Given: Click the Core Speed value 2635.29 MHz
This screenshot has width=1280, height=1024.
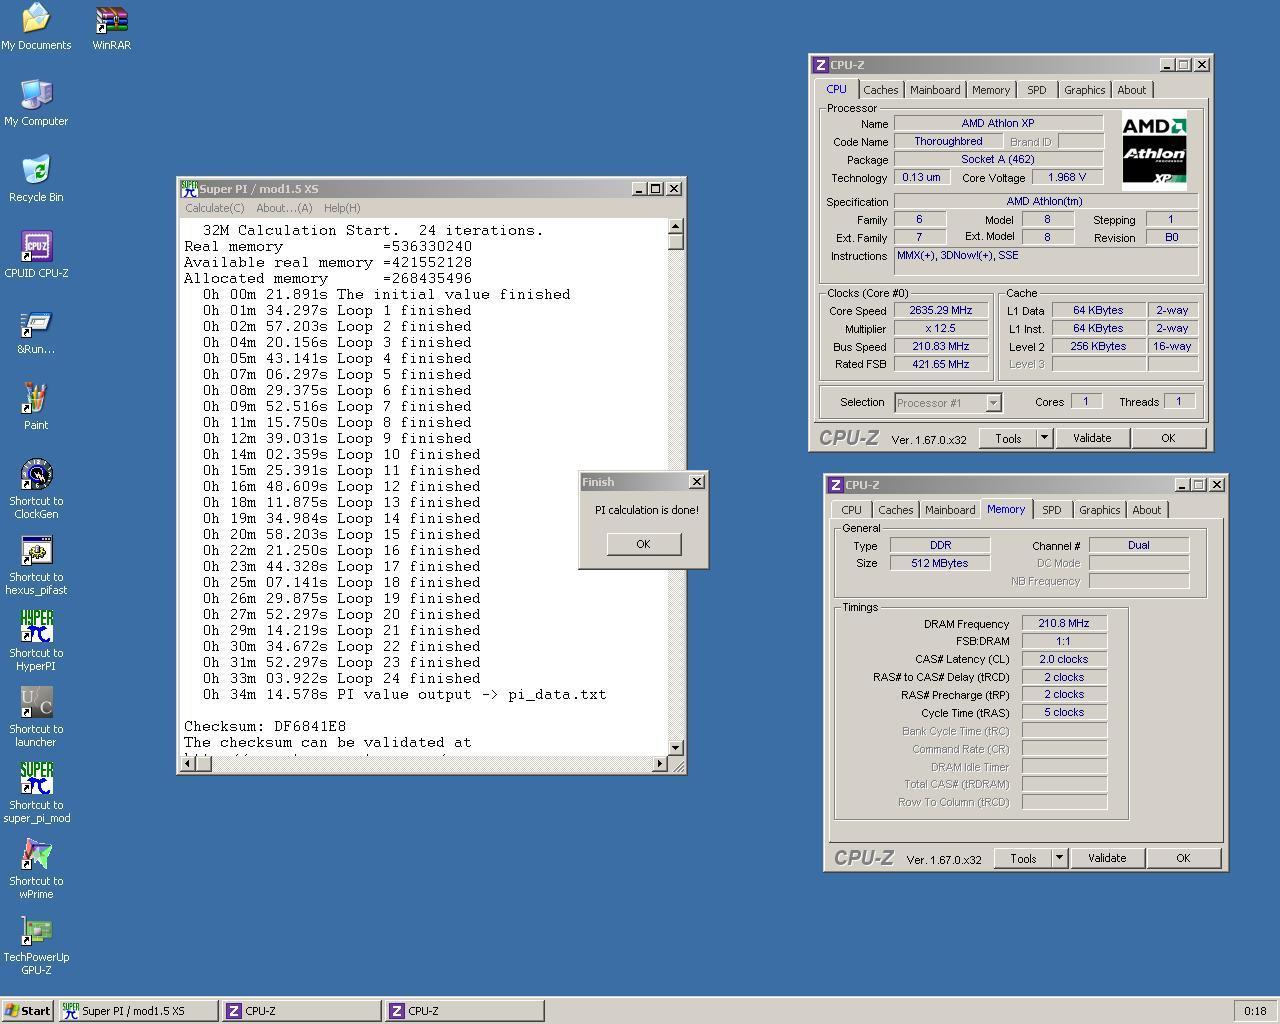Looking at the screenshot, I should [941, 311].
